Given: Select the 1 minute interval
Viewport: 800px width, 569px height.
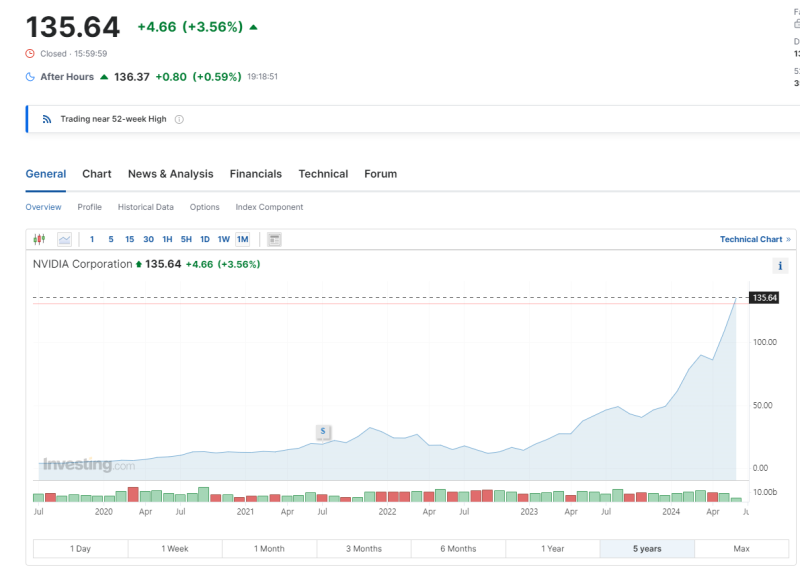Looking at the screenshot, I should (x=92, y=239).
